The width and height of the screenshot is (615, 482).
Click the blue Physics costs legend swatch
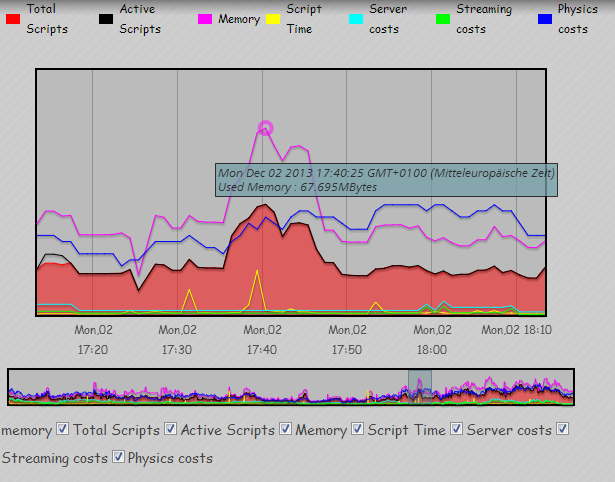point(544,19)
